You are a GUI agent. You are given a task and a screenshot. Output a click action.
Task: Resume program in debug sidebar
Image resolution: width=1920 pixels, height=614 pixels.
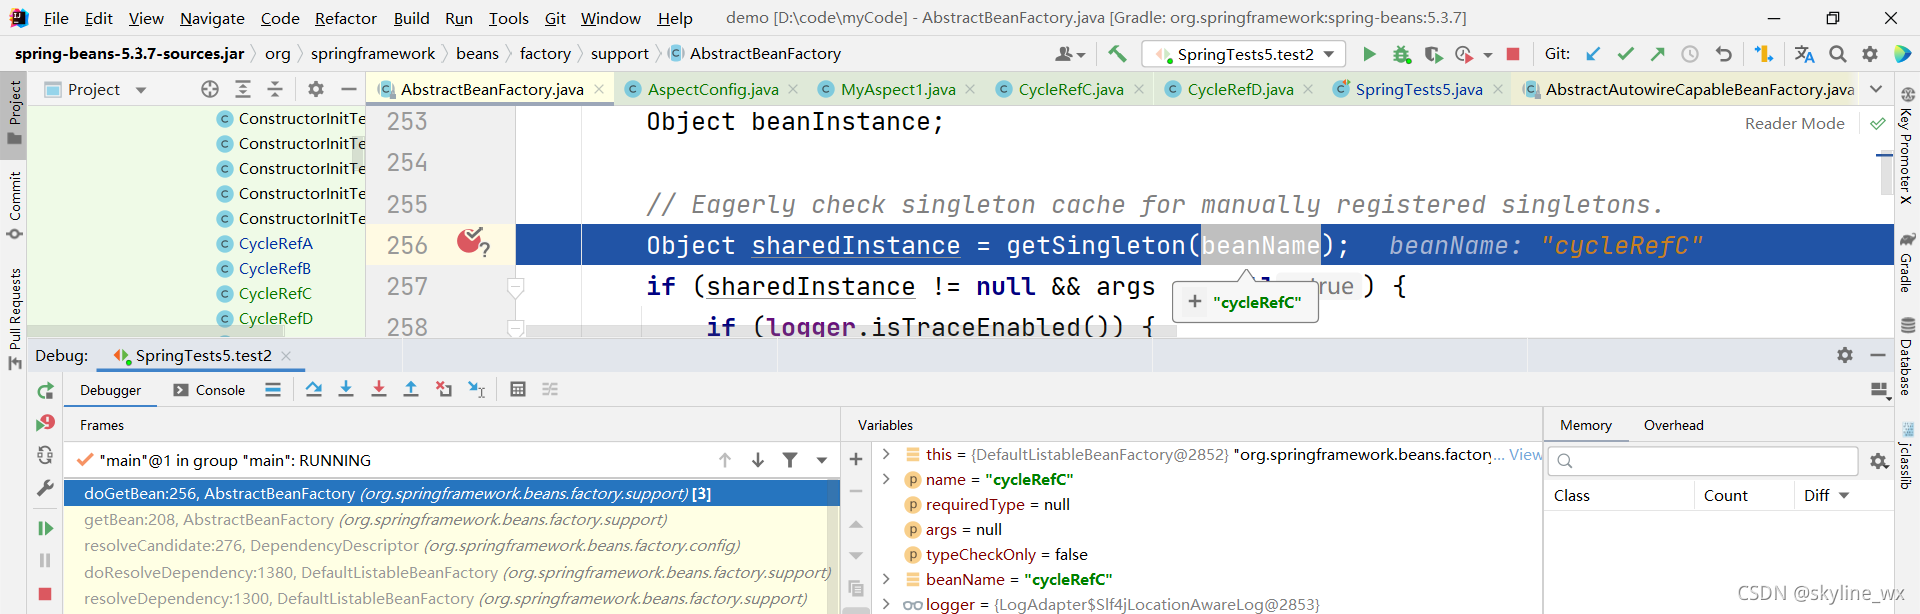[x=45, y=528]
